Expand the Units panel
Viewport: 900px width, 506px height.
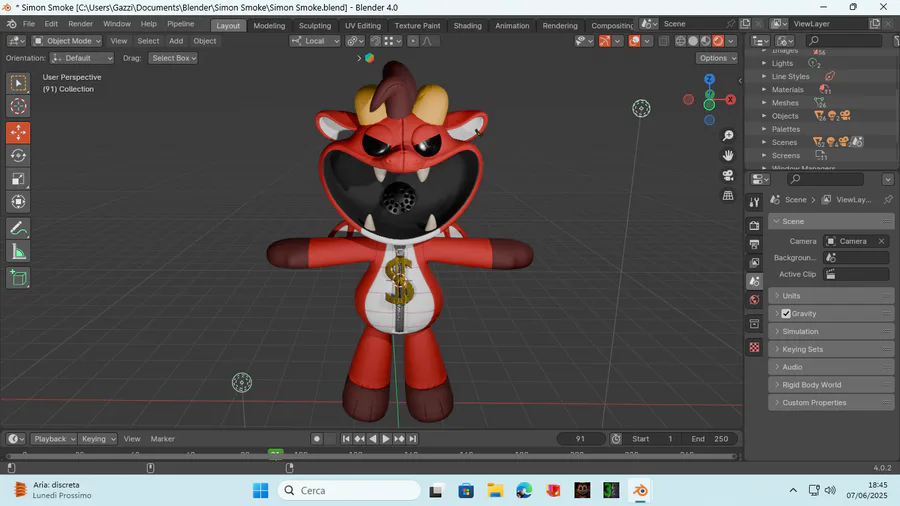point(831,296)
